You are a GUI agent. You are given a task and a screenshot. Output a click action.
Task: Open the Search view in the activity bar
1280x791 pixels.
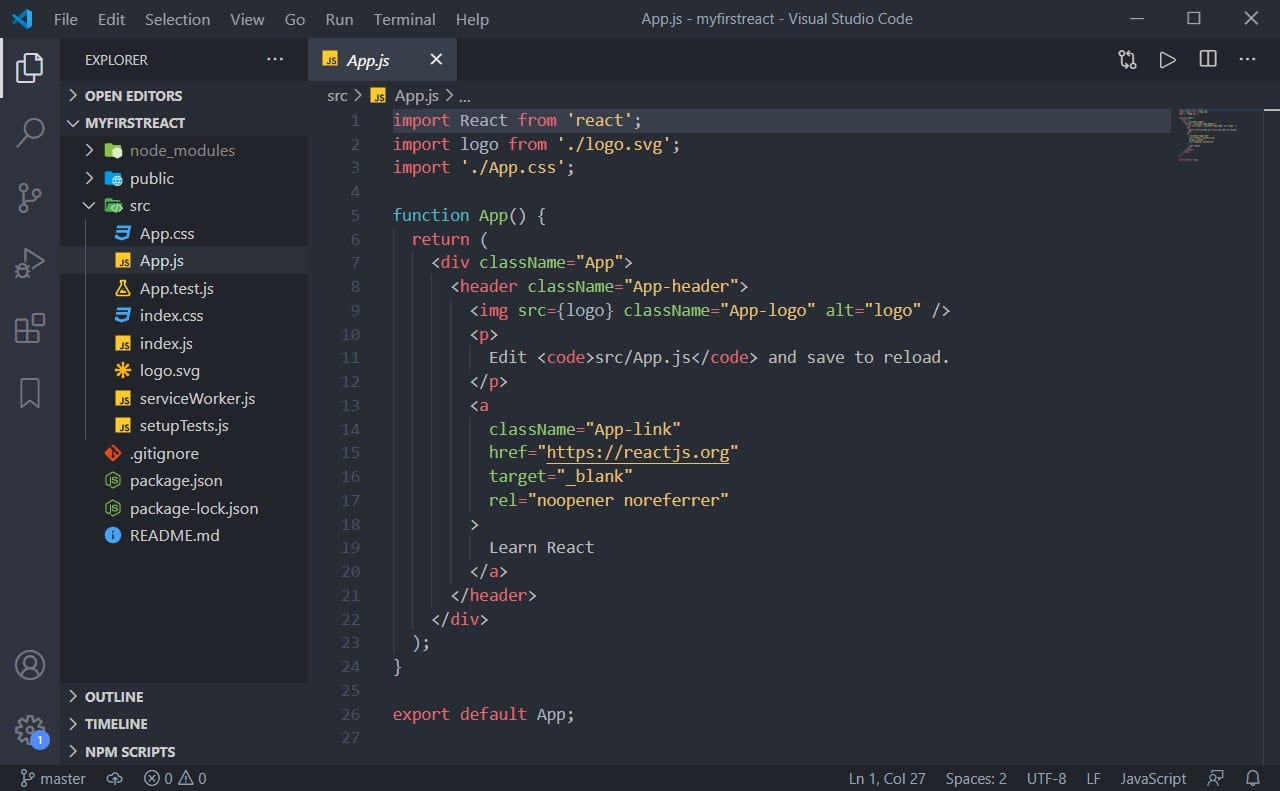pos(29,131)
